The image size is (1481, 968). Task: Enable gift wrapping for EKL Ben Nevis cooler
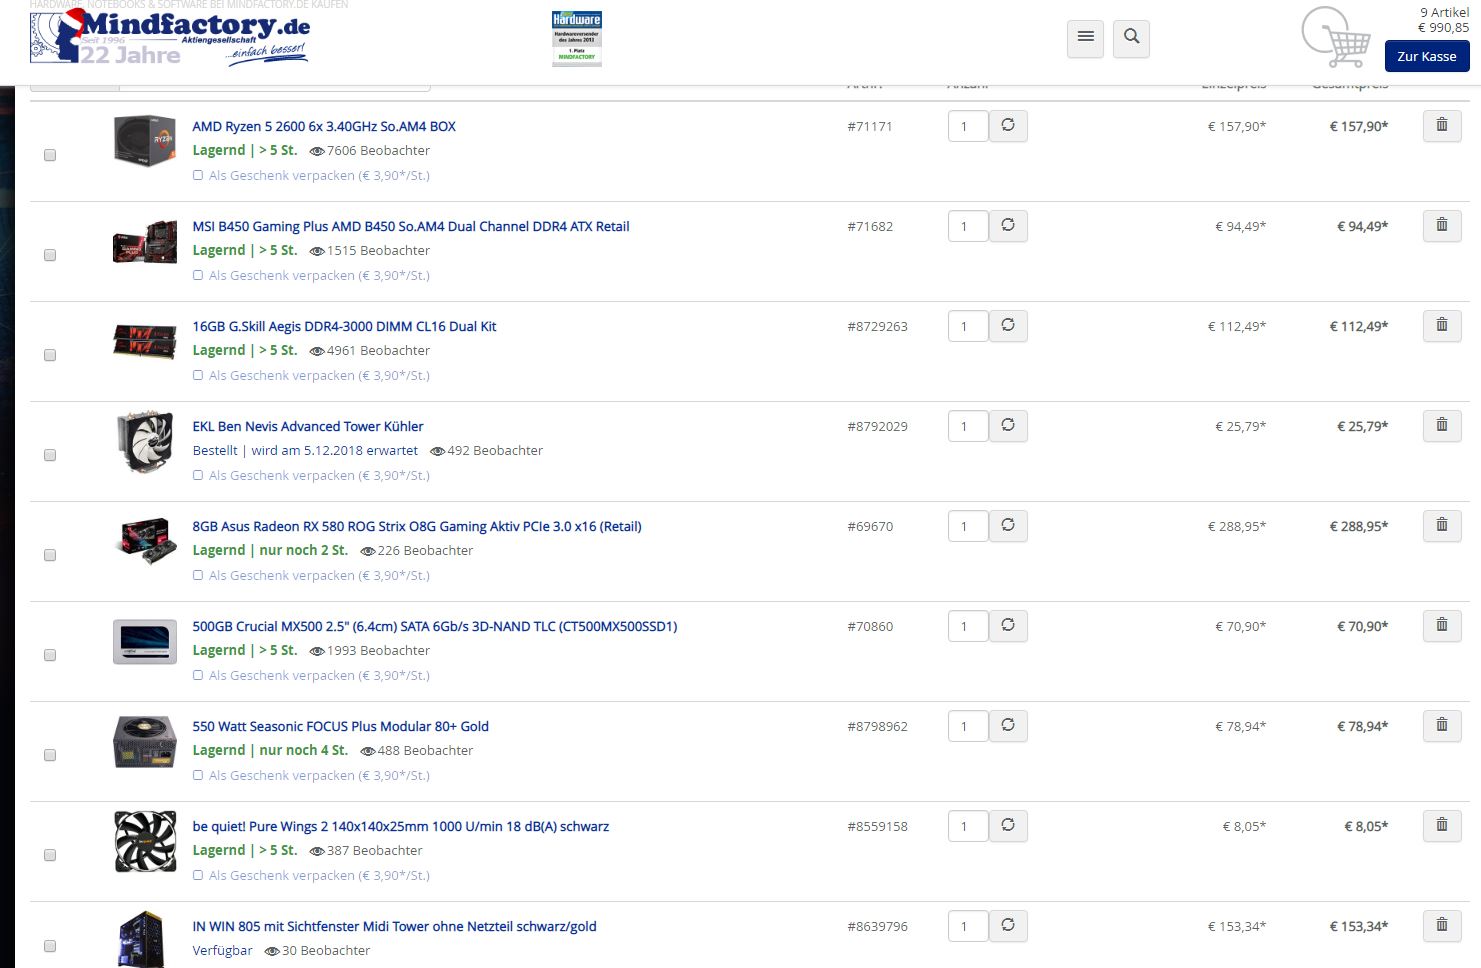click(198, 475)
